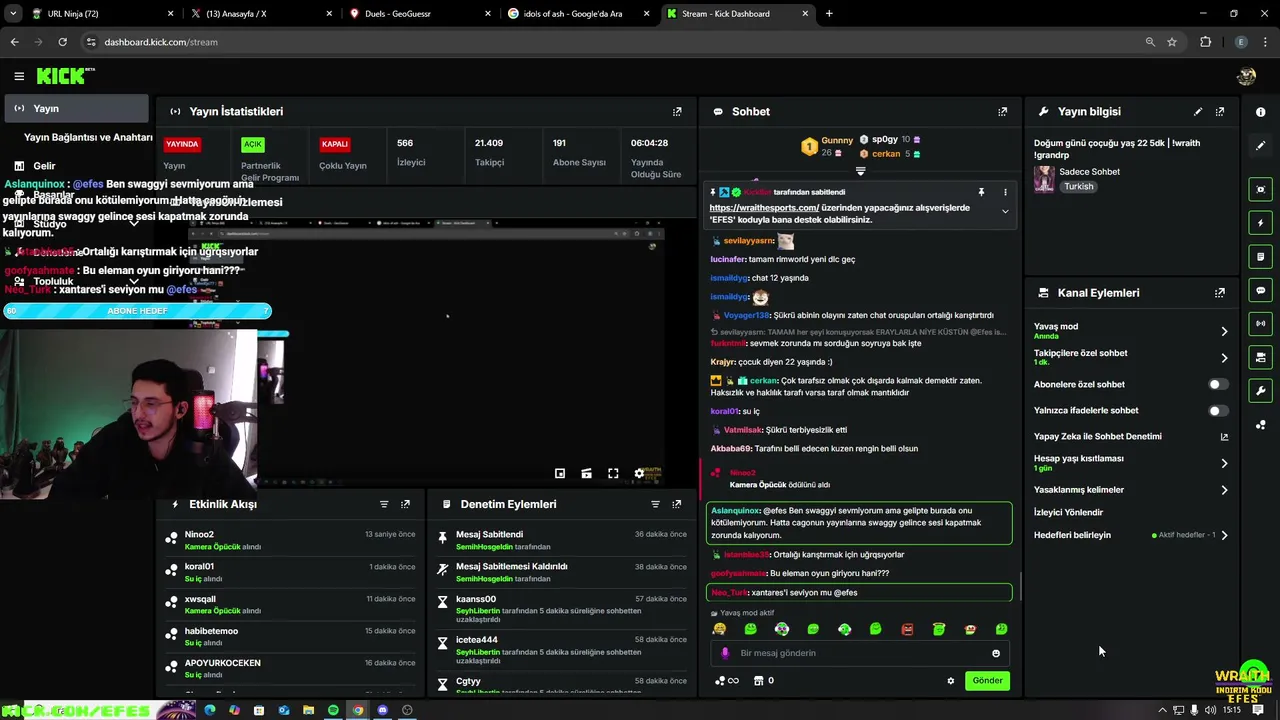Open the emoji picker in message box

[996, 653]
